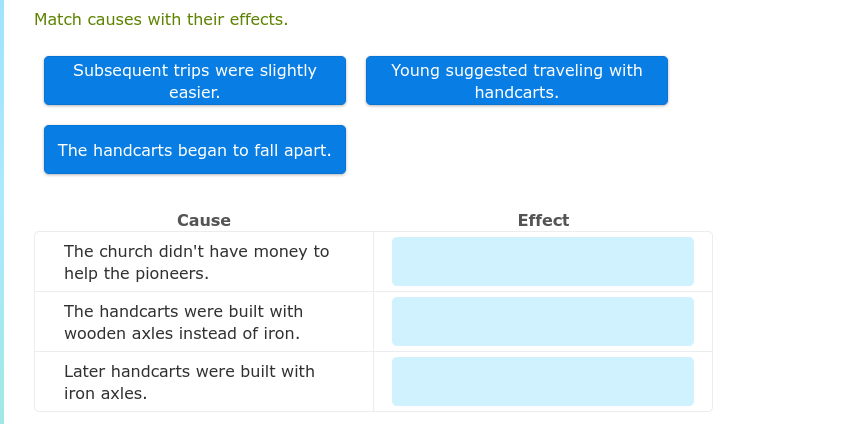The image size is (849, 424).
Task: Click the 'Young suggested traveling with handcarts' tile
Action: pyautogui.click(x=516, y=81)
